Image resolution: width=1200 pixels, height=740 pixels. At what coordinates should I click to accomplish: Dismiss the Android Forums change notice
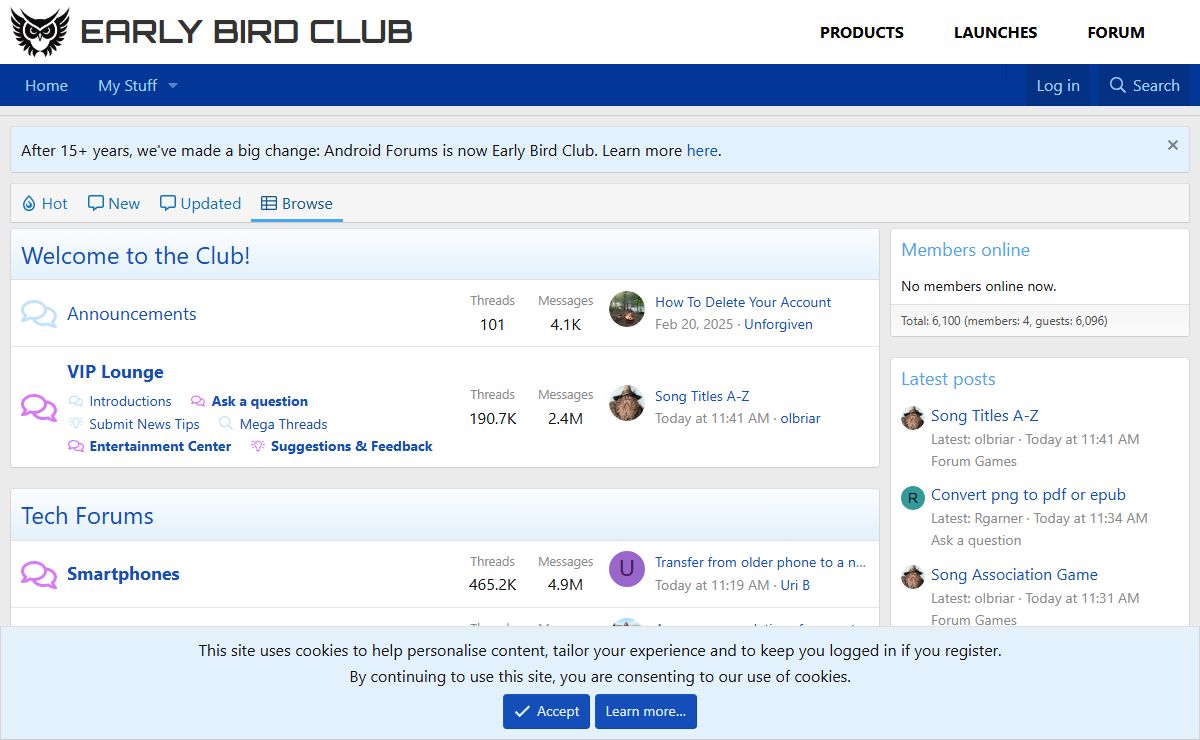point(1172,145)
